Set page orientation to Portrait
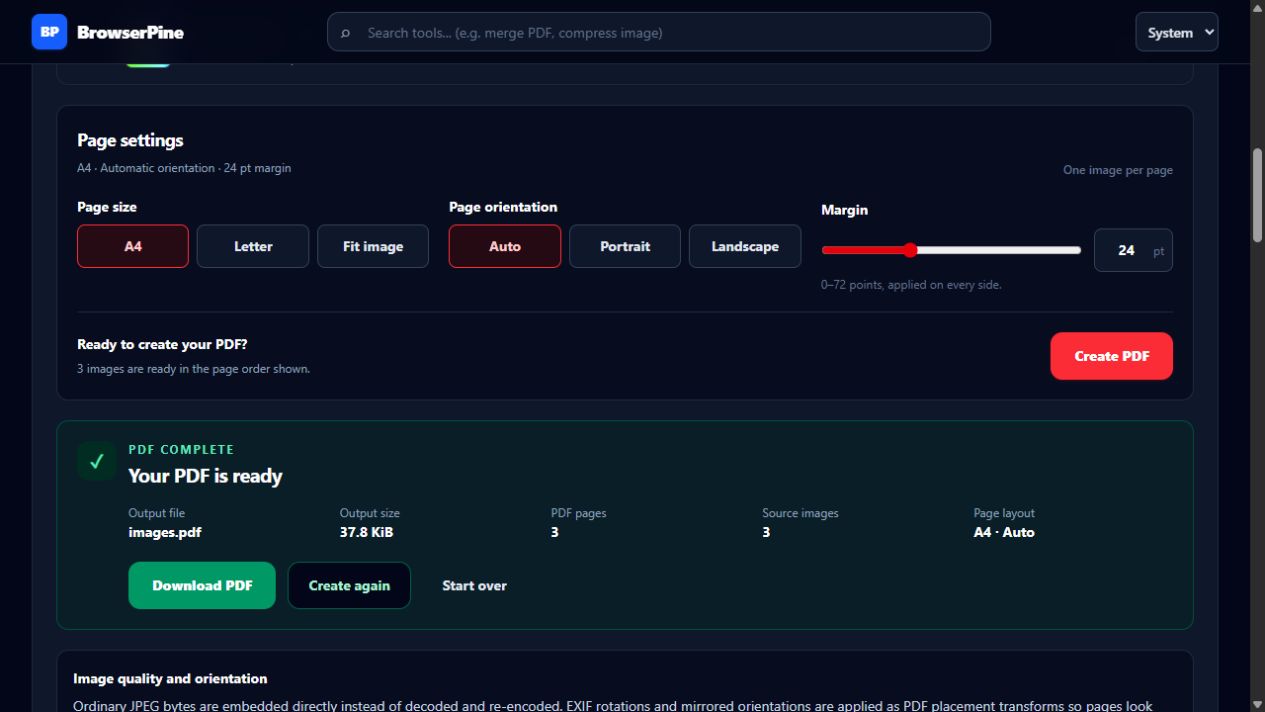Image resolution: width=1265 pixels, height=712 pixels. tap(625, 246)
